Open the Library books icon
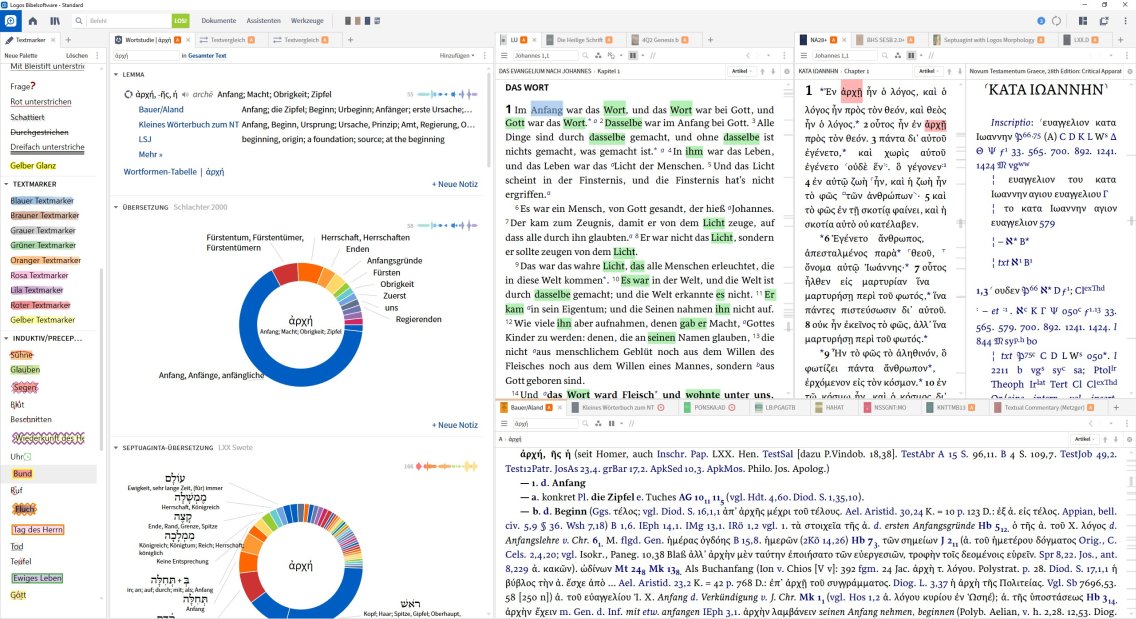The width and height of the screenshot is (1136, 619). [55, 21]
